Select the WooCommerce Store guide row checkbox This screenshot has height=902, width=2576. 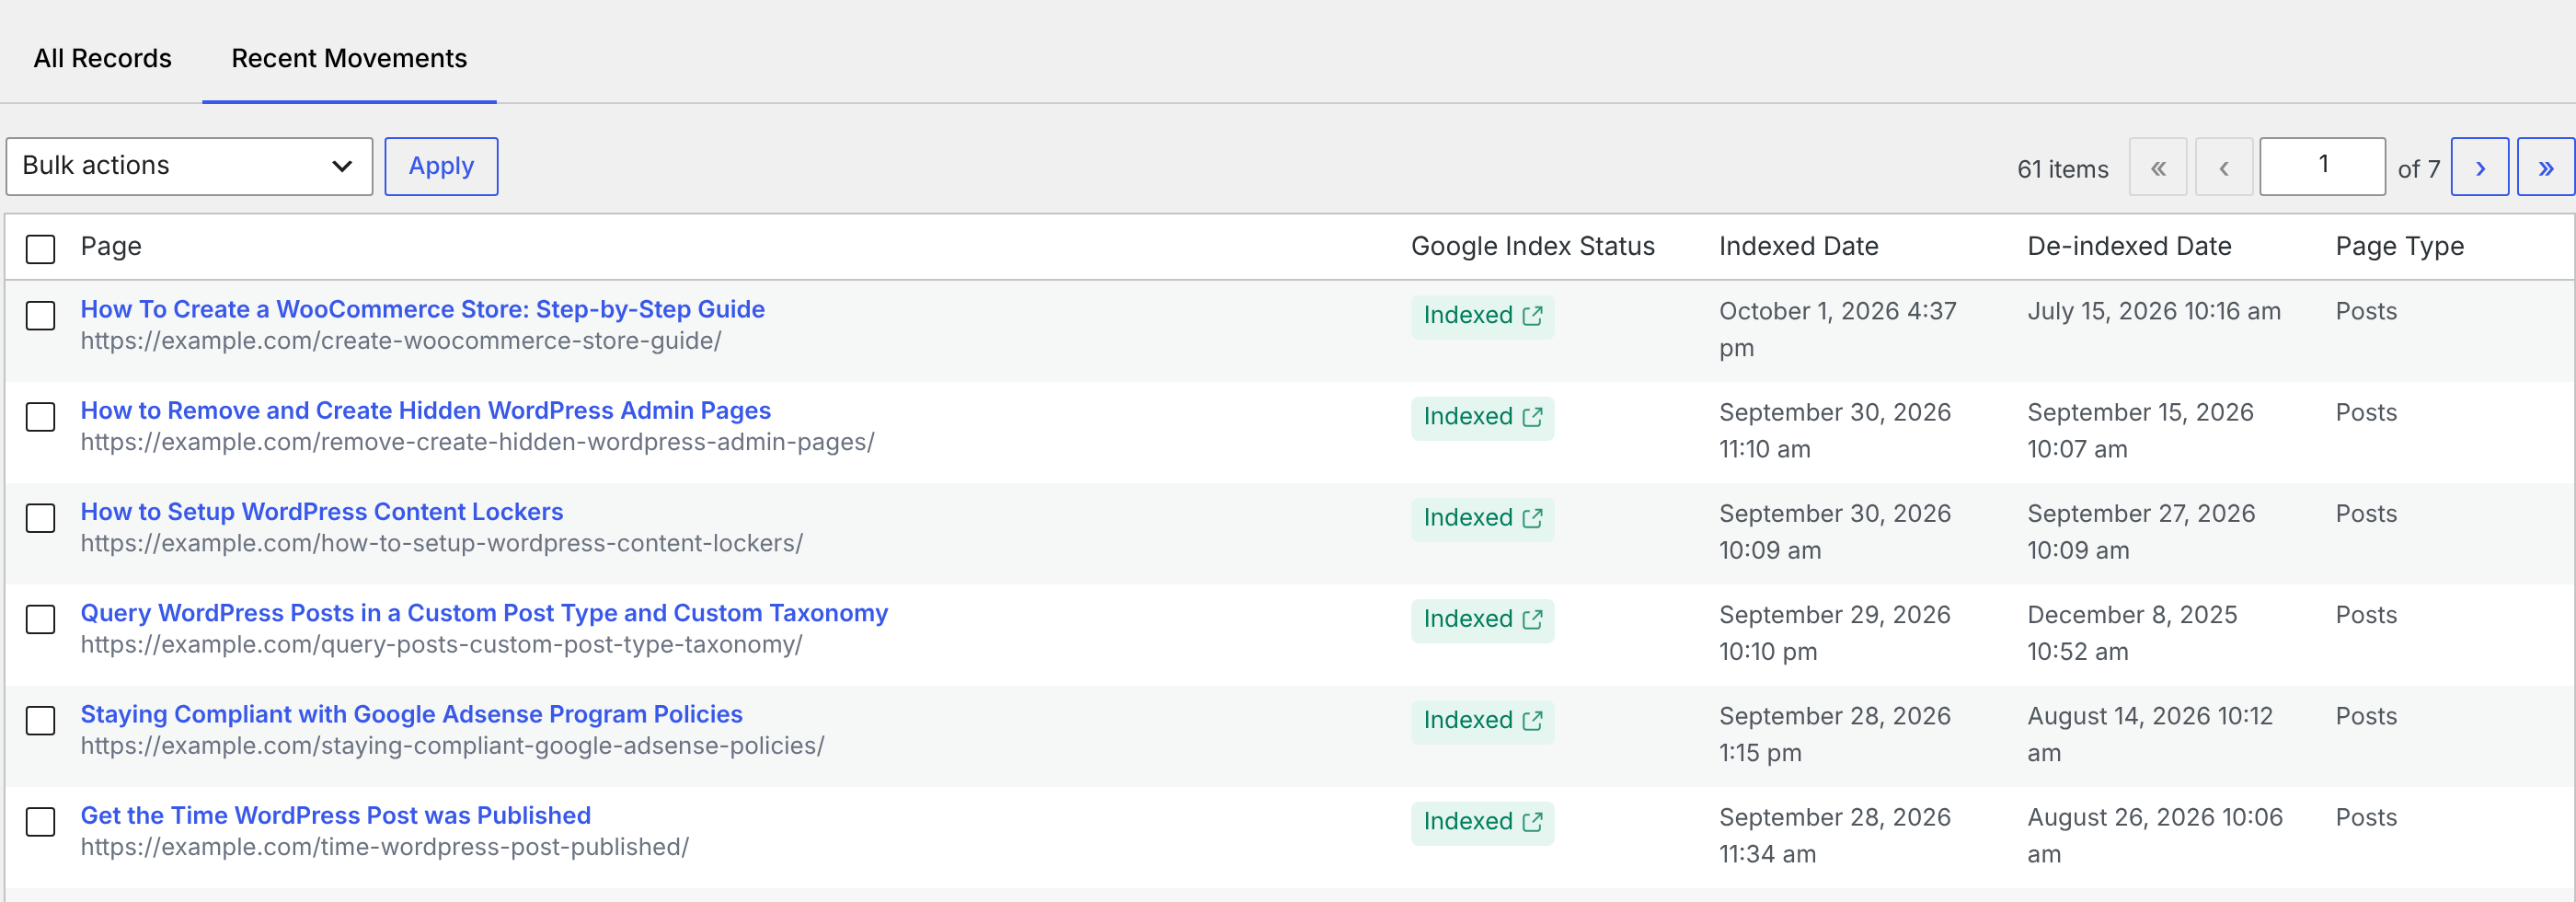pos(41,316)
